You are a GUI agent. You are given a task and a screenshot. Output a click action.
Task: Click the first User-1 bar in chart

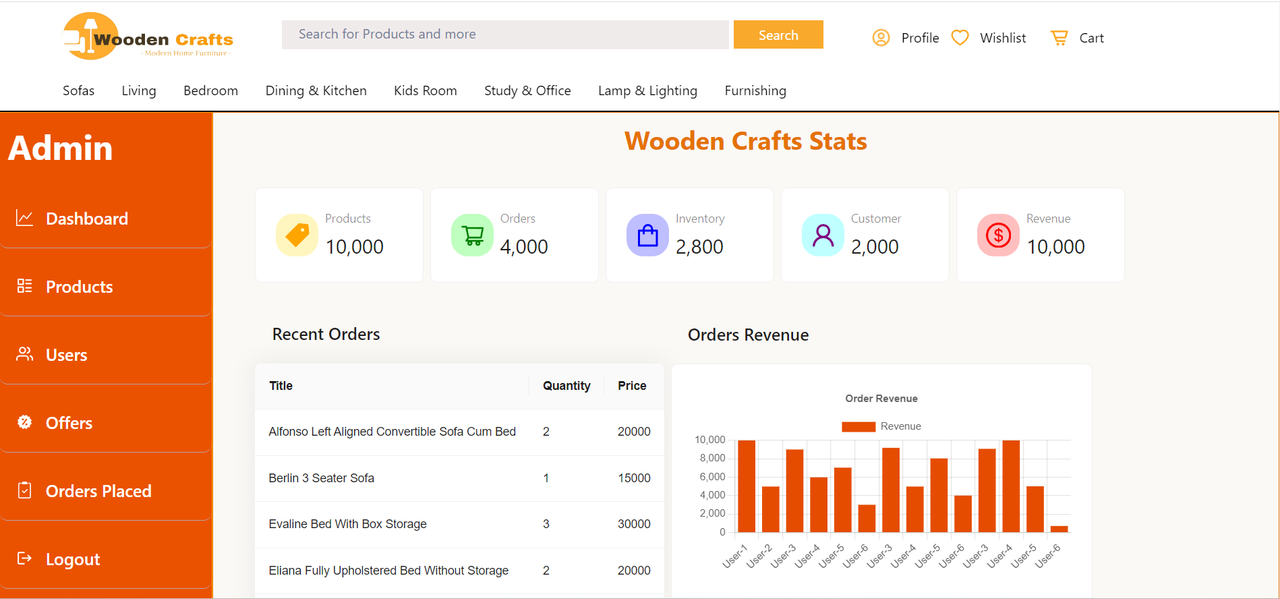746,486
